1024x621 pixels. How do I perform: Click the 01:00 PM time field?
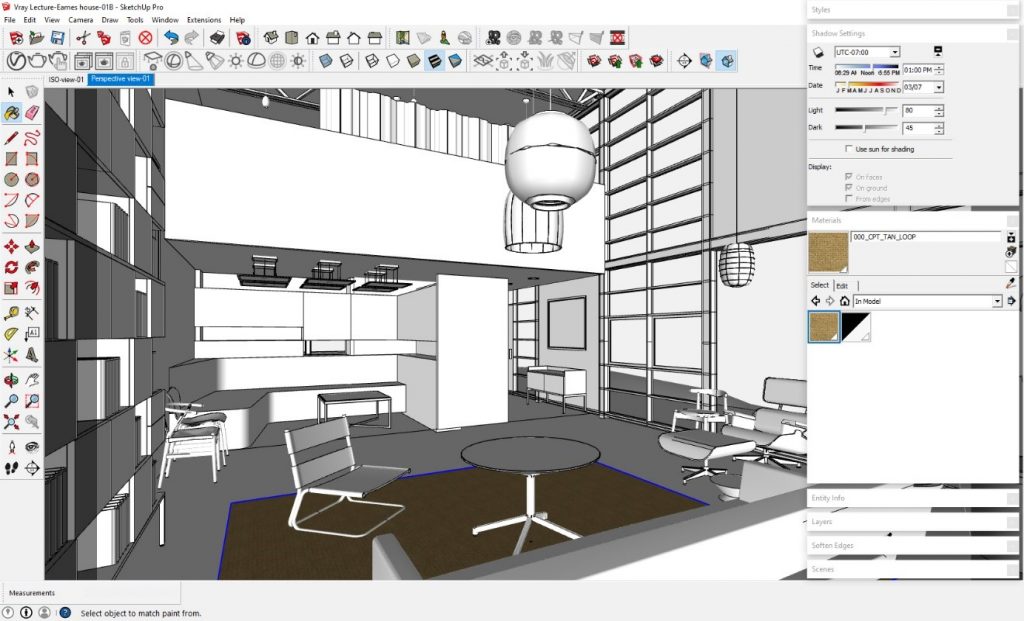918,68
